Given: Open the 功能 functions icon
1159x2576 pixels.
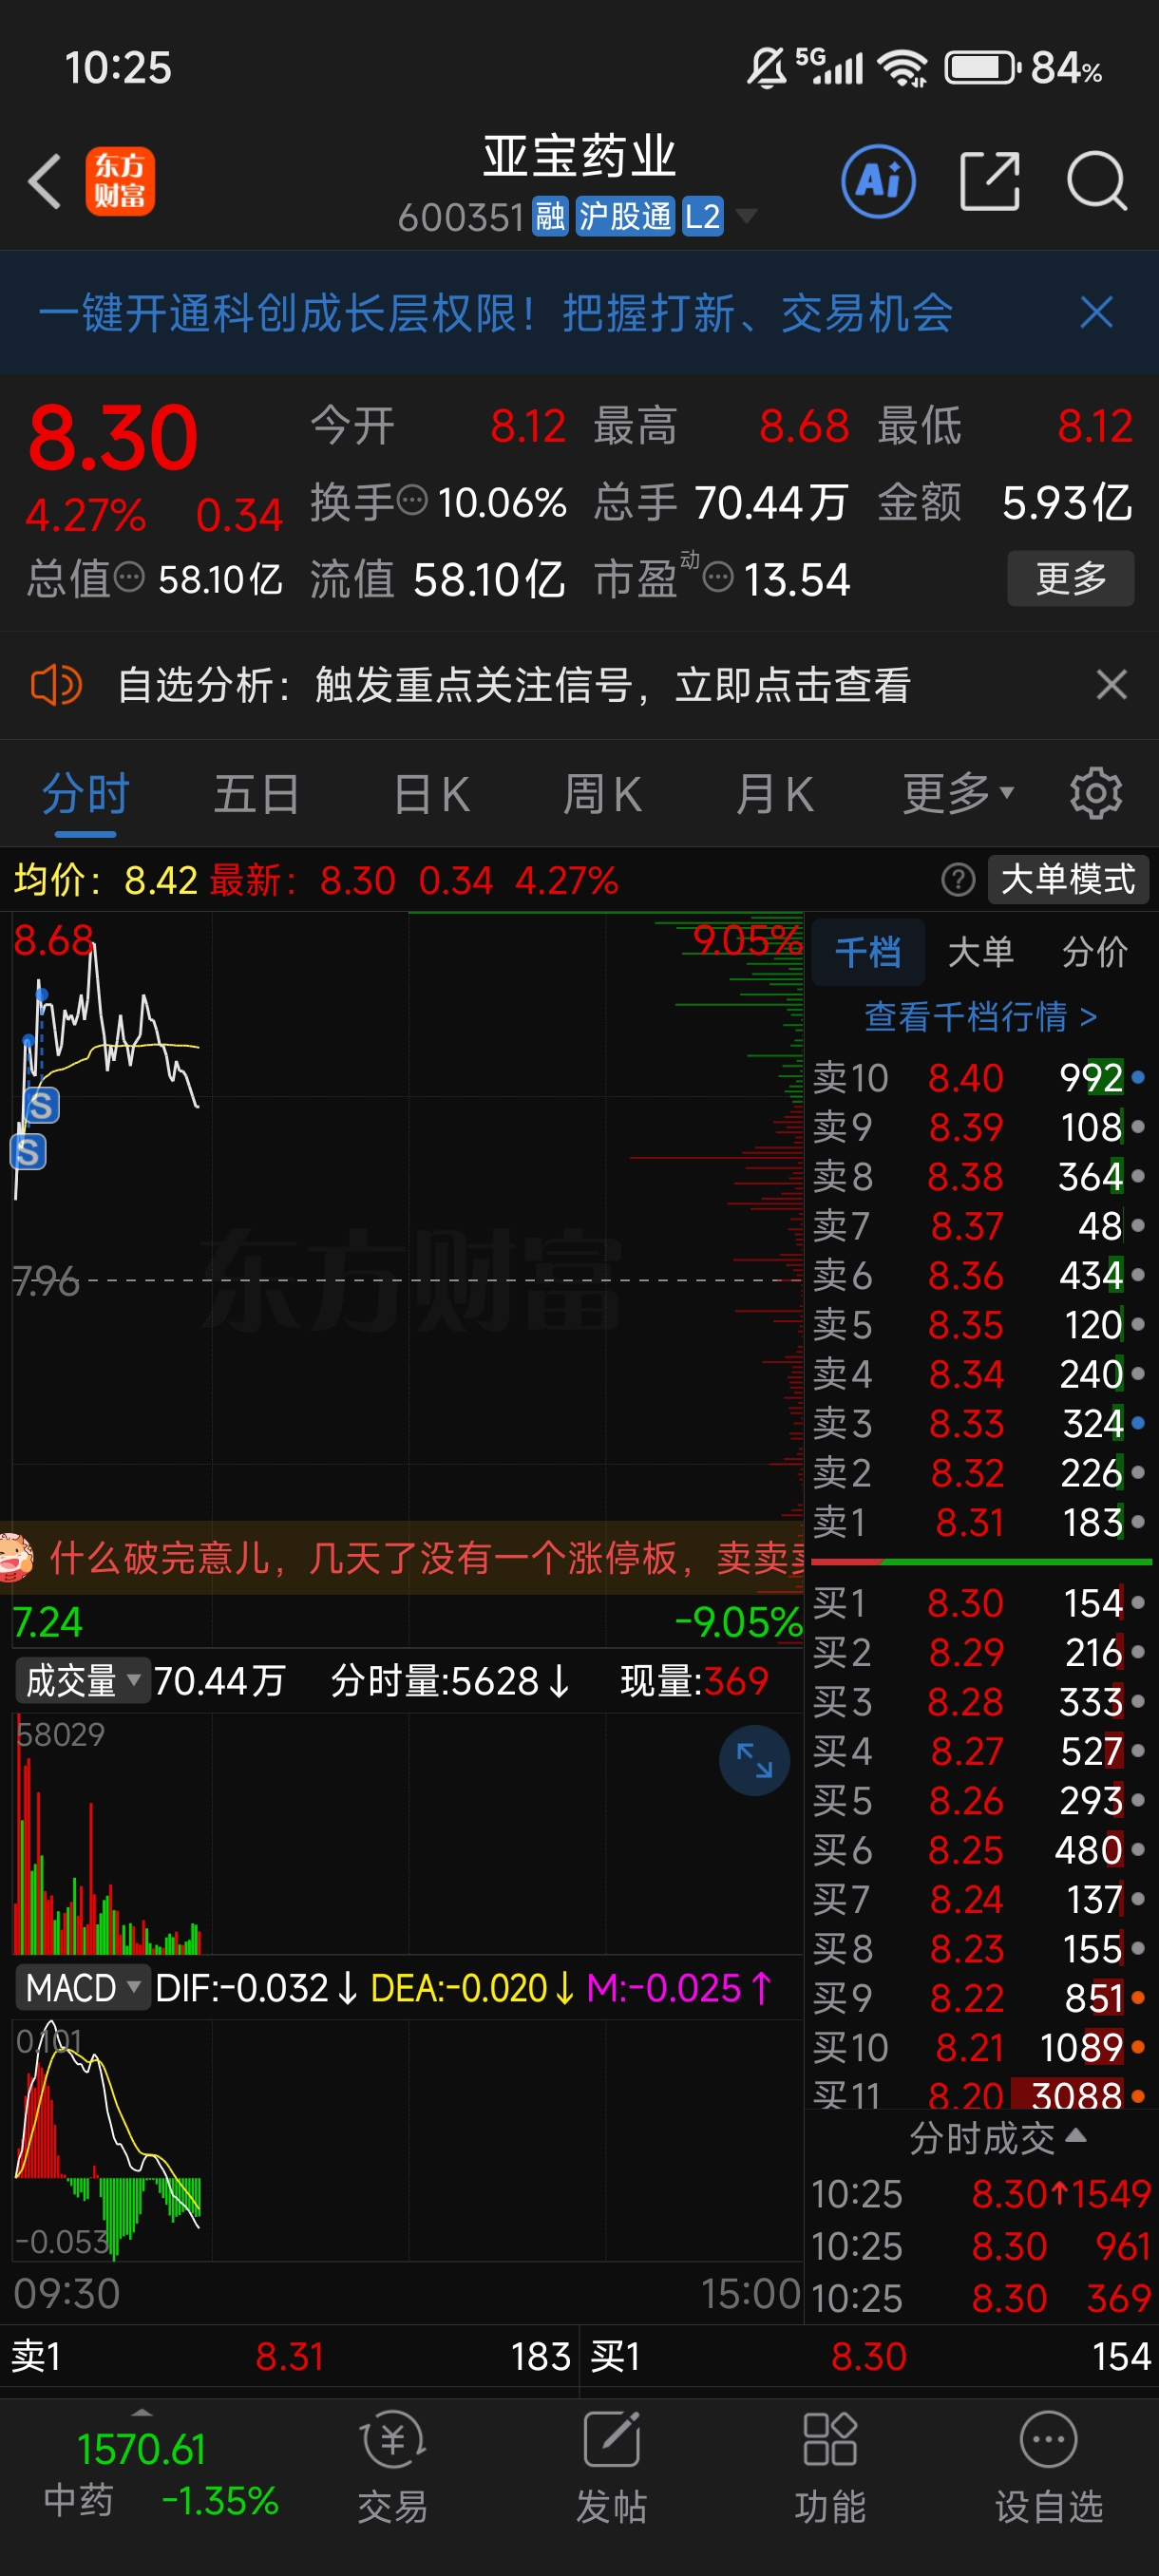Looking at the screenshot, I should [x=830, y=2467].
